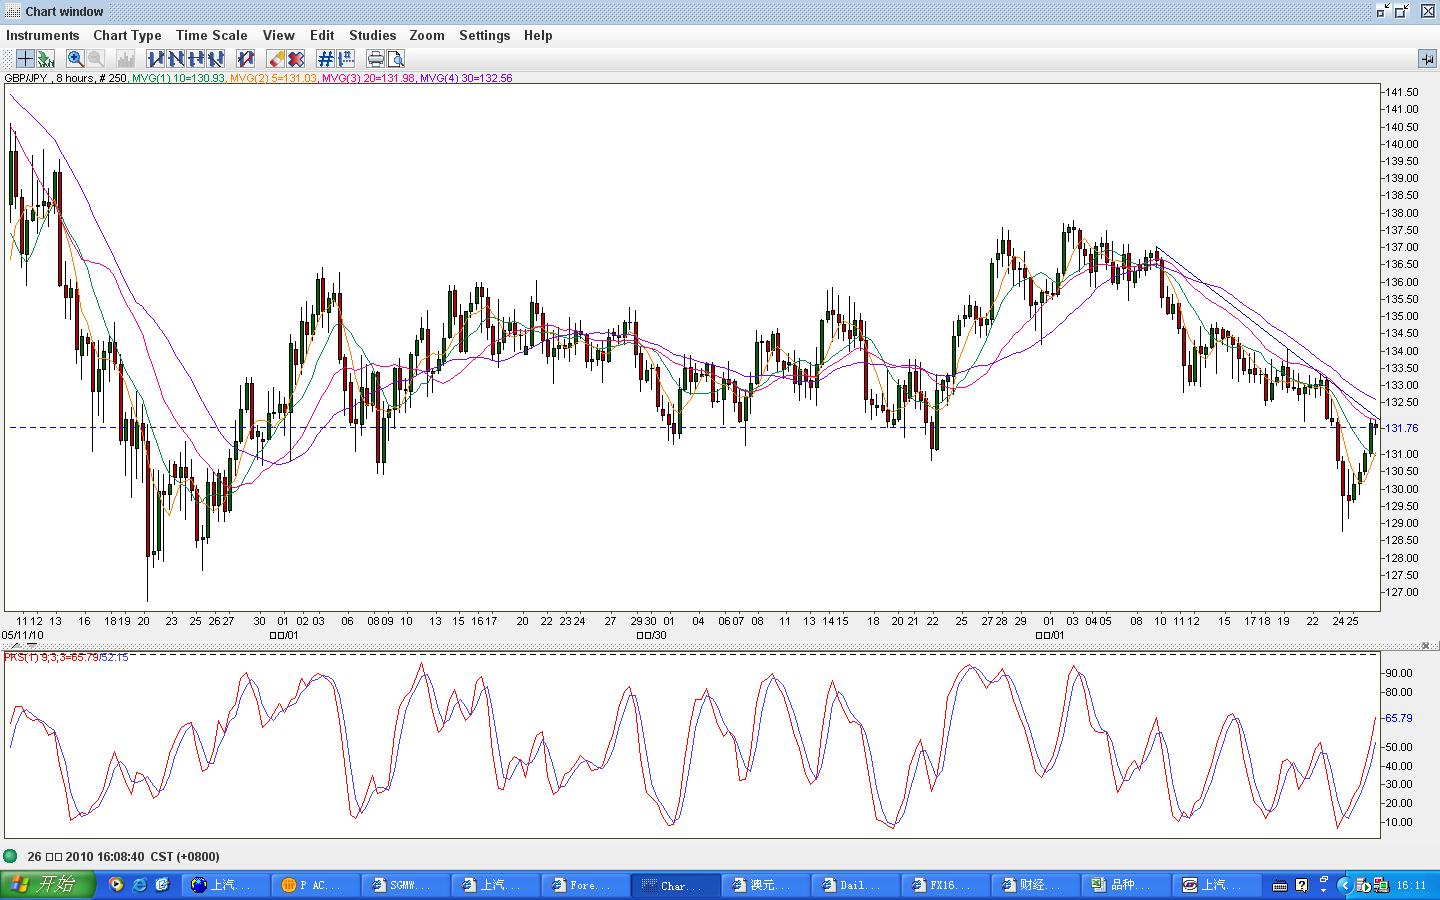Image resolution: width=1440 pixels, height=900 pixels.
Task: Select the crosshair cursor tool
Action: (25, 59)
